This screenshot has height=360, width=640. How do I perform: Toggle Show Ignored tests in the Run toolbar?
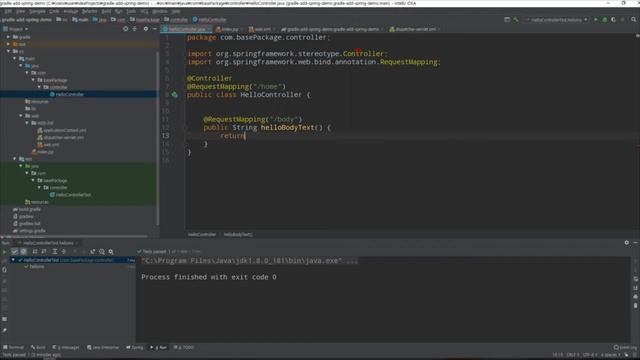click(x=24, y=252)
